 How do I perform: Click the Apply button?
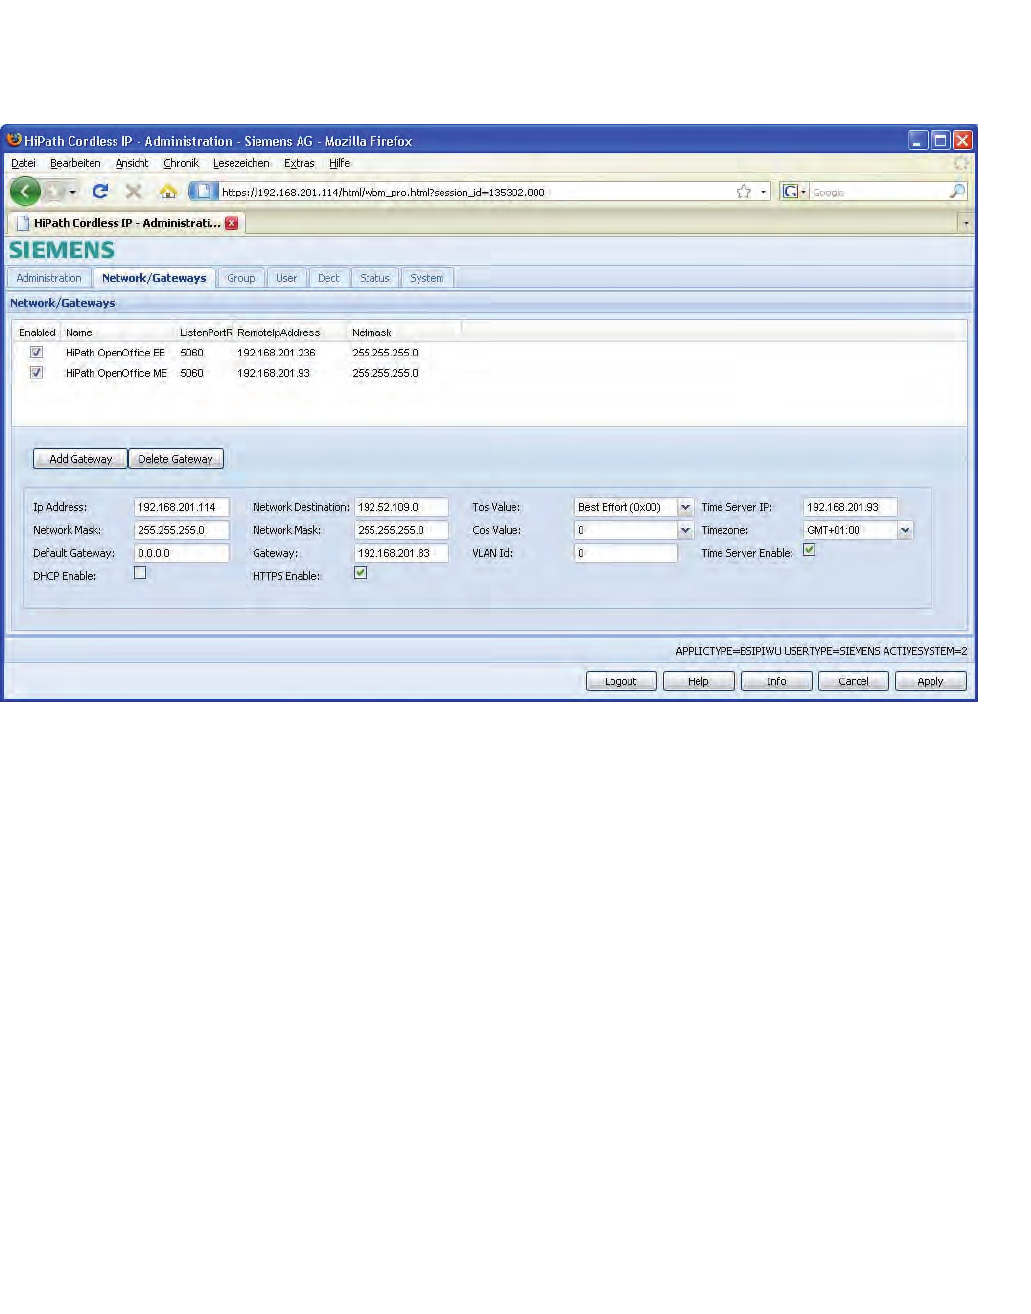click(x=930, y=681)
